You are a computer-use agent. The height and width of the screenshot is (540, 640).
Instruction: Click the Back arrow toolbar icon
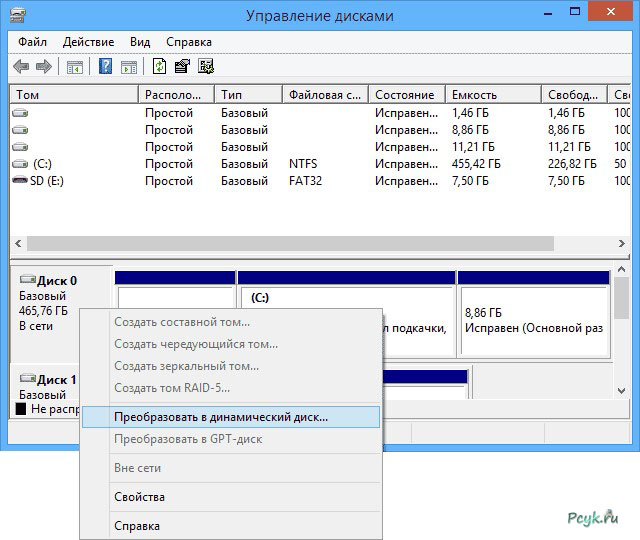coord(21,66)
